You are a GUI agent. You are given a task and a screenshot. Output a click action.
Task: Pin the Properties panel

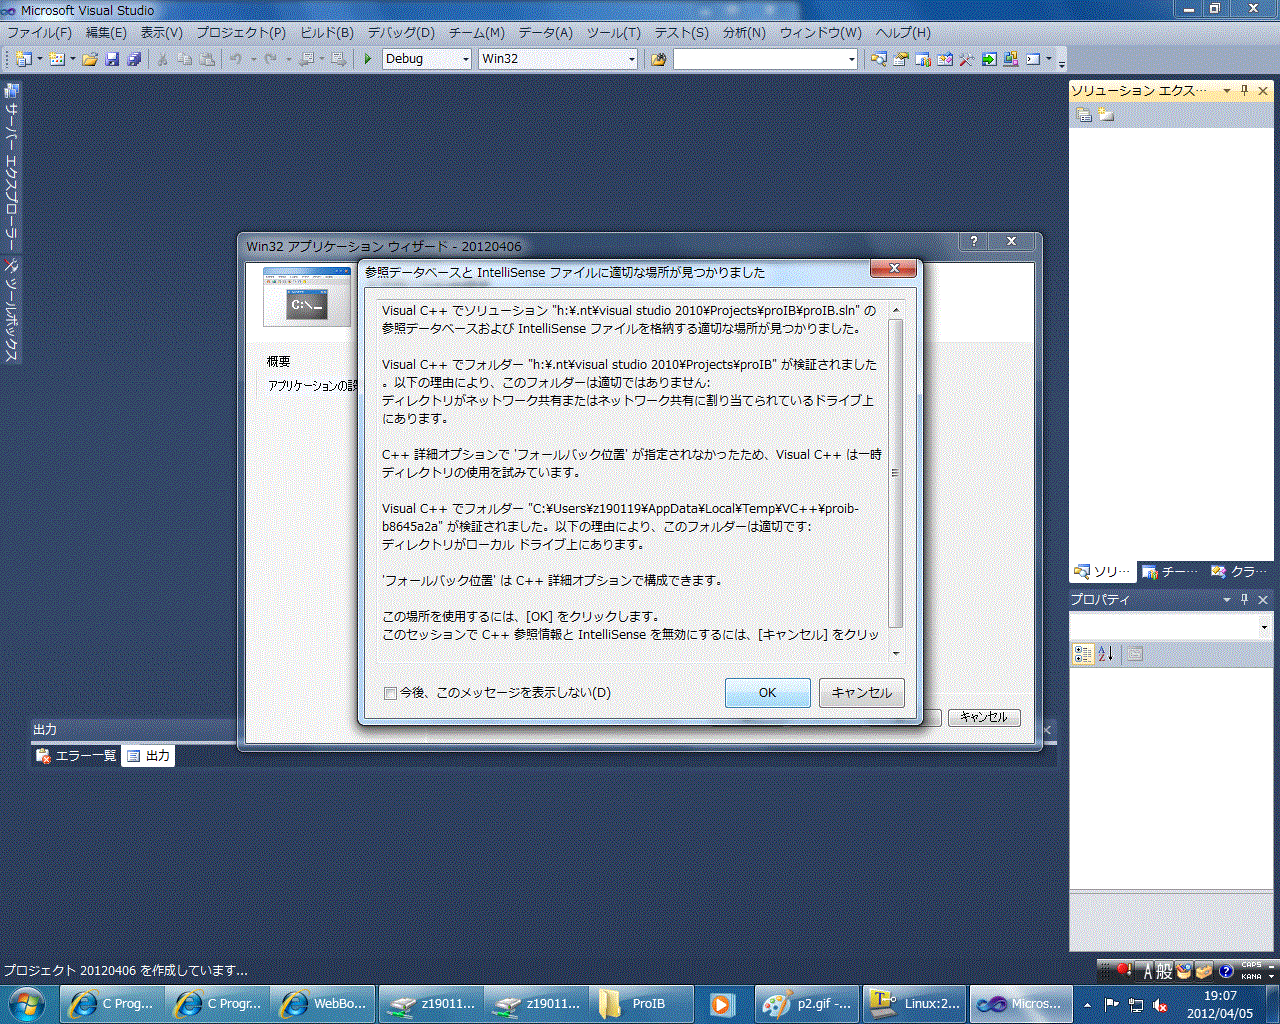pyautogui.click(x=1245, y=599)
